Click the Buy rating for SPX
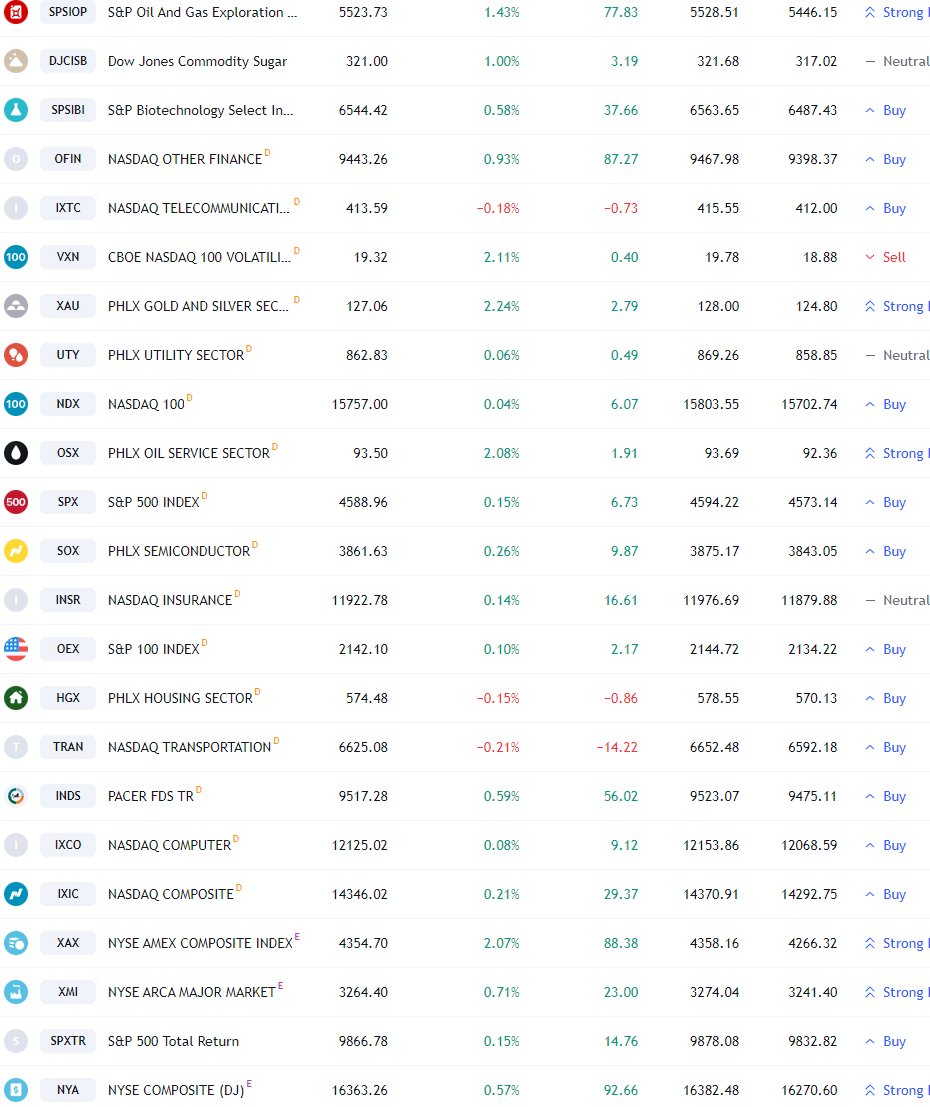Viewport: 930px width, 1107px height. [x=886, y=502]
